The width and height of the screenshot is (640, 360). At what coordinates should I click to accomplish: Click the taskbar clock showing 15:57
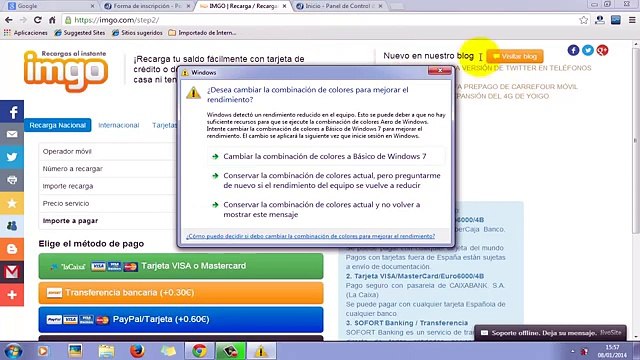pos(612,351)
